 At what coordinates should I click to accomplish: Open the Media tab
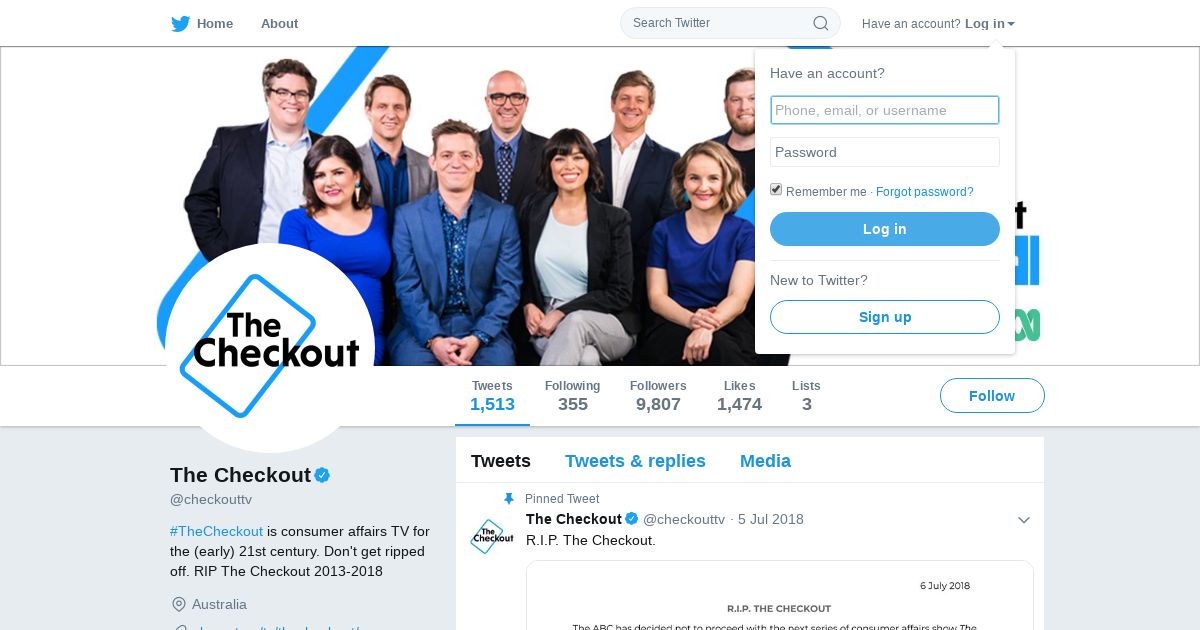765,461
